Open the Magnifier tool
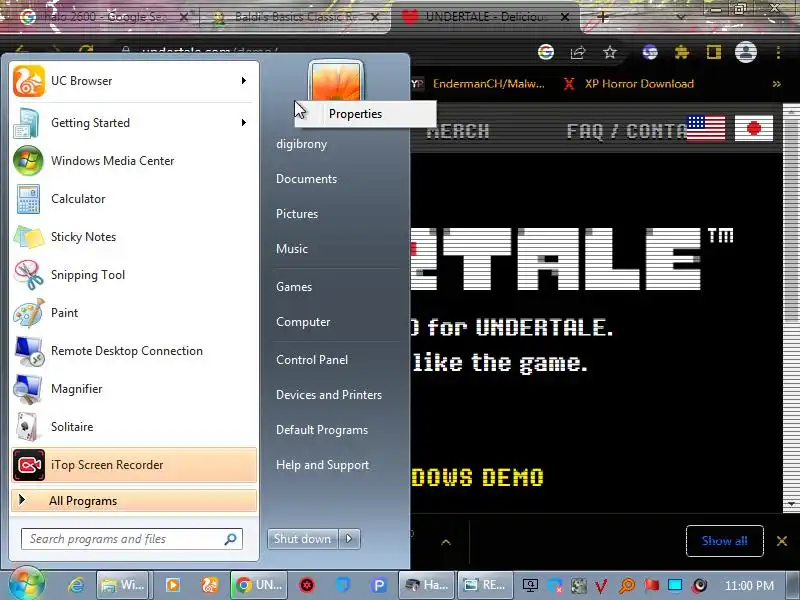 (x=133, y=389)
